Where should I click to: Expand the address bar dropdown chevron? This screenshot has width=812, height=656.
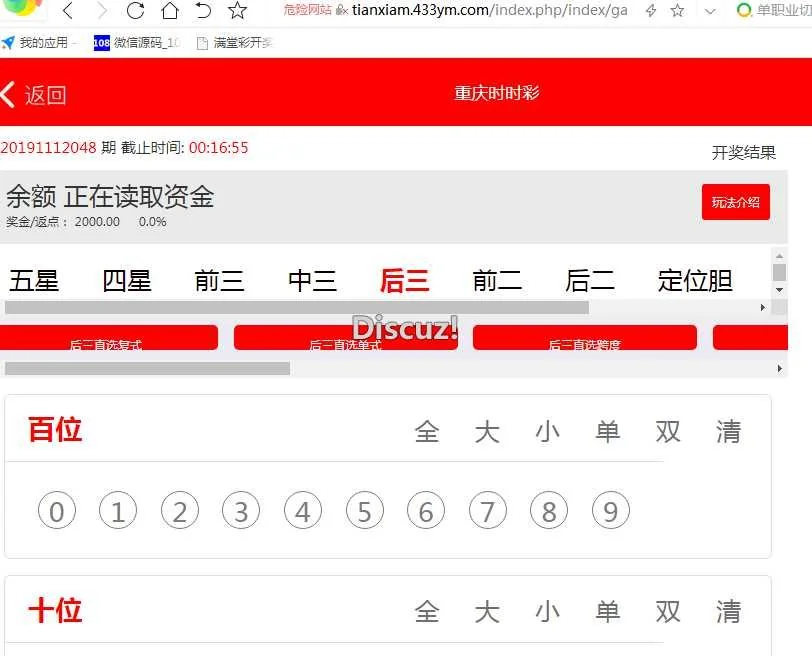tap(710, 11)
